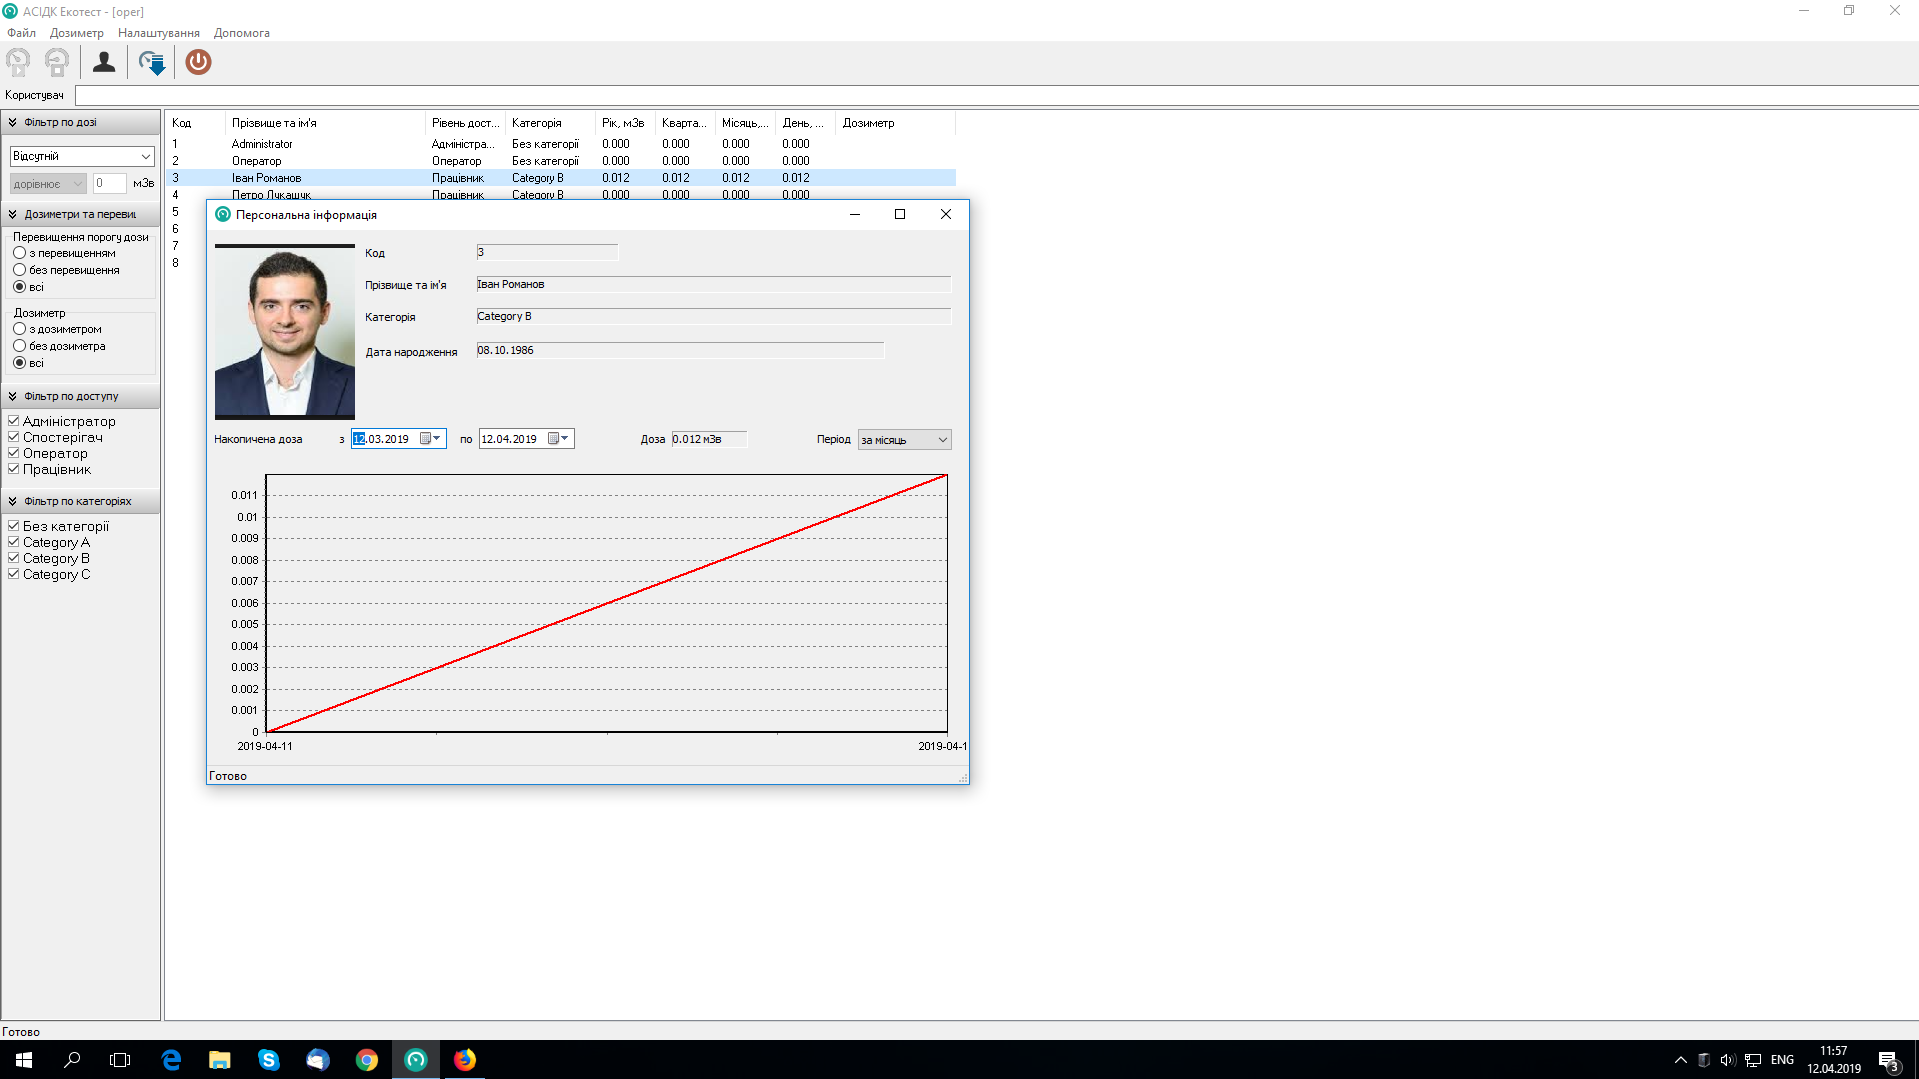Select 'з перевищенням' radio option
Screen dimensions: 1919x1079
pos(20,253)
